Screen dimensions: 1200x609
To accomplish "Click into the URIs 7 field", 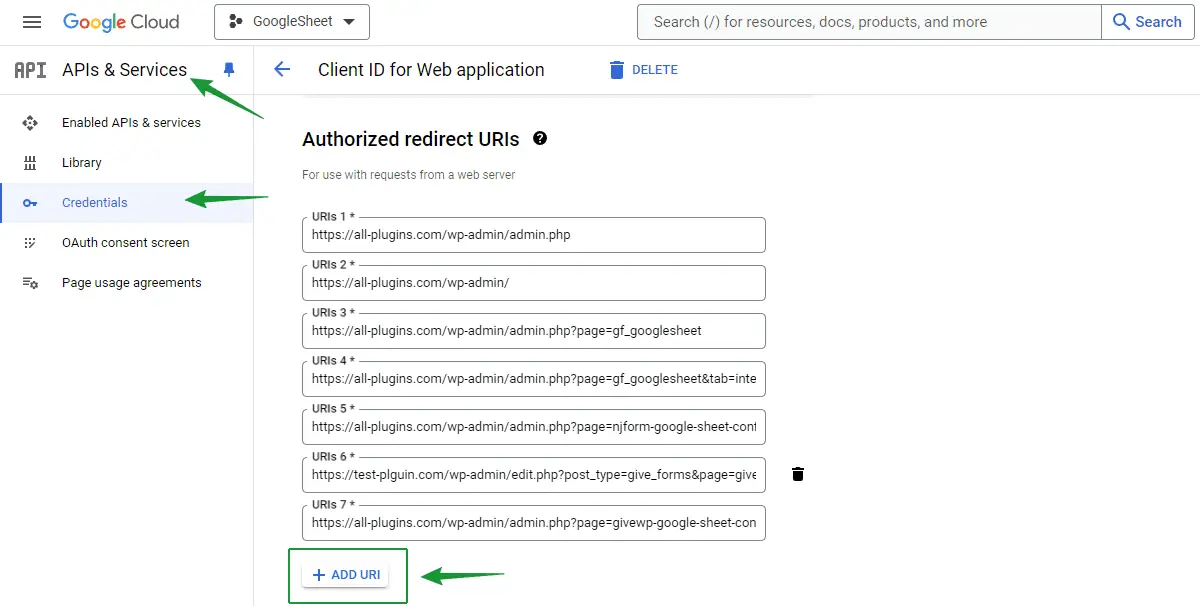I will coord(533,523).
